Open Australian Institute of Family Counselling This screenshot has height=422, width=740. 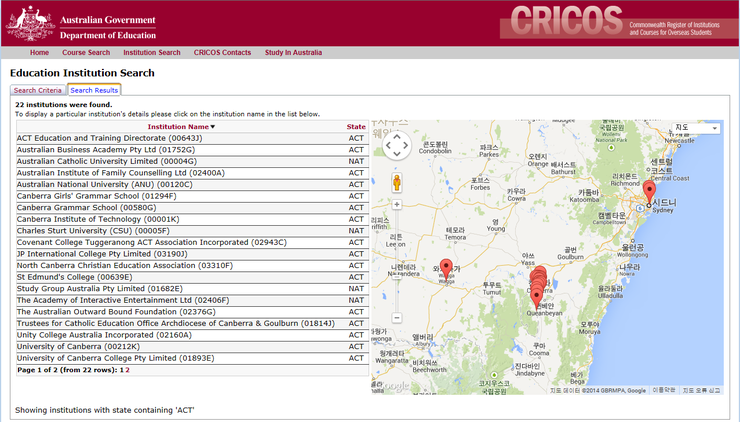click(x=121, y=173)
